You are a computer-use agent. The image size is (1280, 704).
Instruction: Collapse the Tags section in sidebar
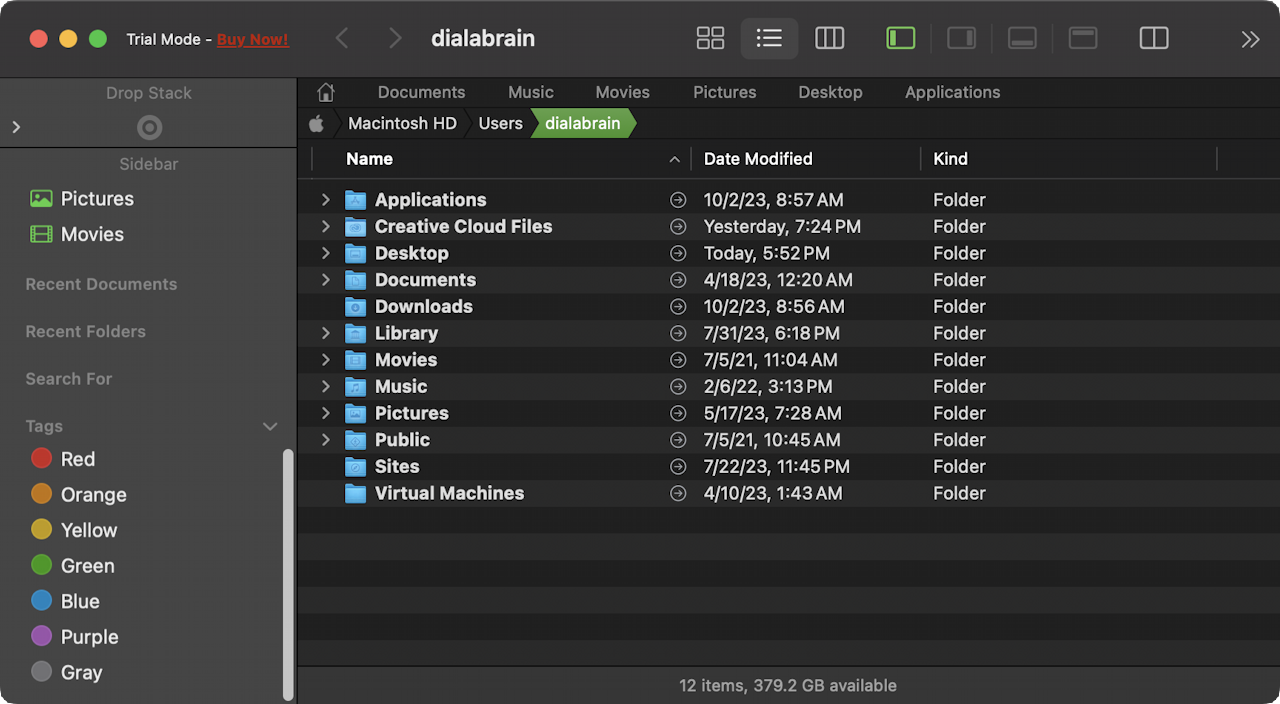[x=269, y=427]
